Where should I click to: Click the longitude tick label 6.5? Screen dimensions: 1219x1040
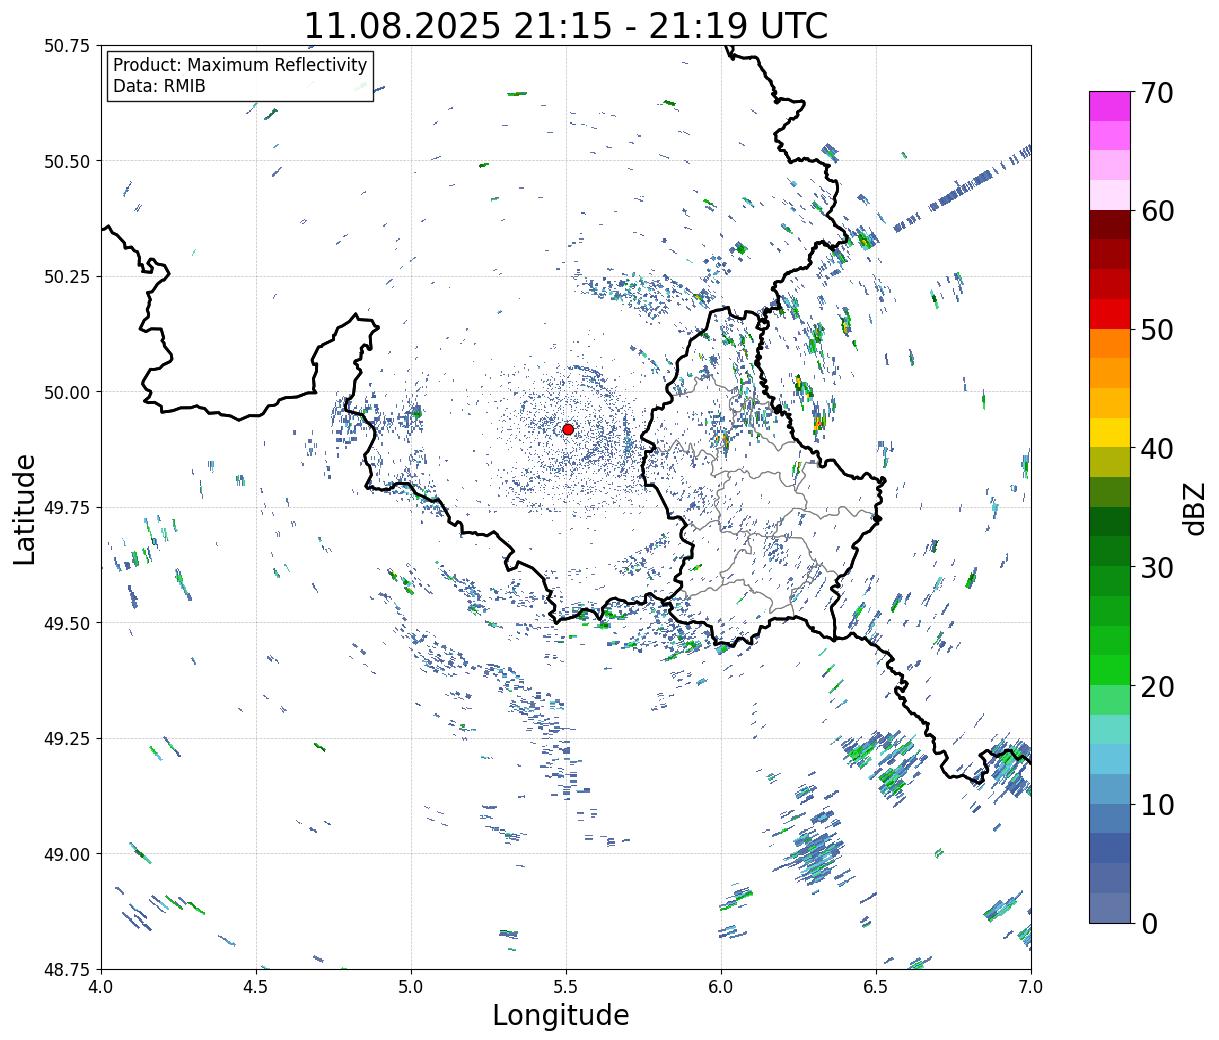tap(876, 987)
